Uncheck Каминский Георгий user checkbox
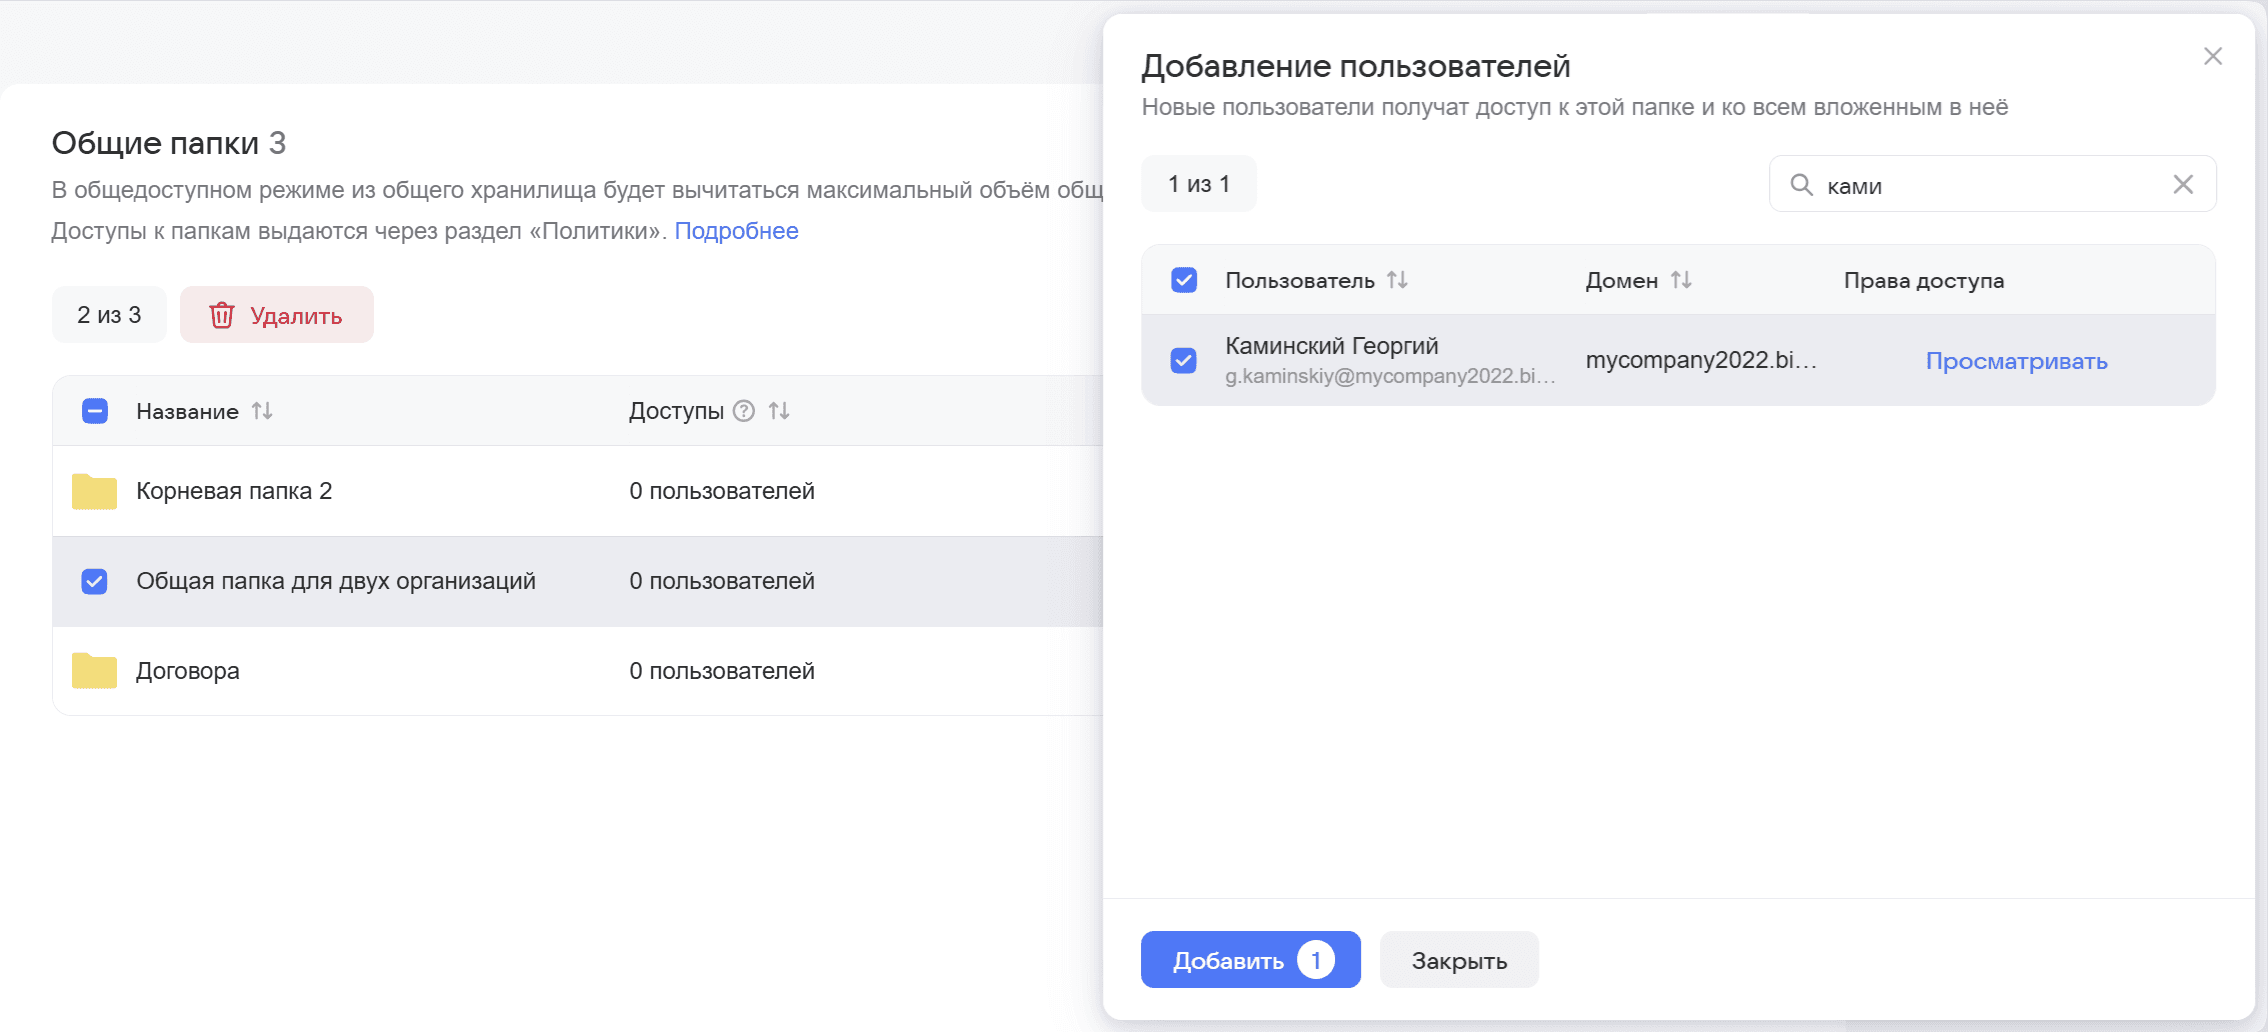 tap(1184, 360)
